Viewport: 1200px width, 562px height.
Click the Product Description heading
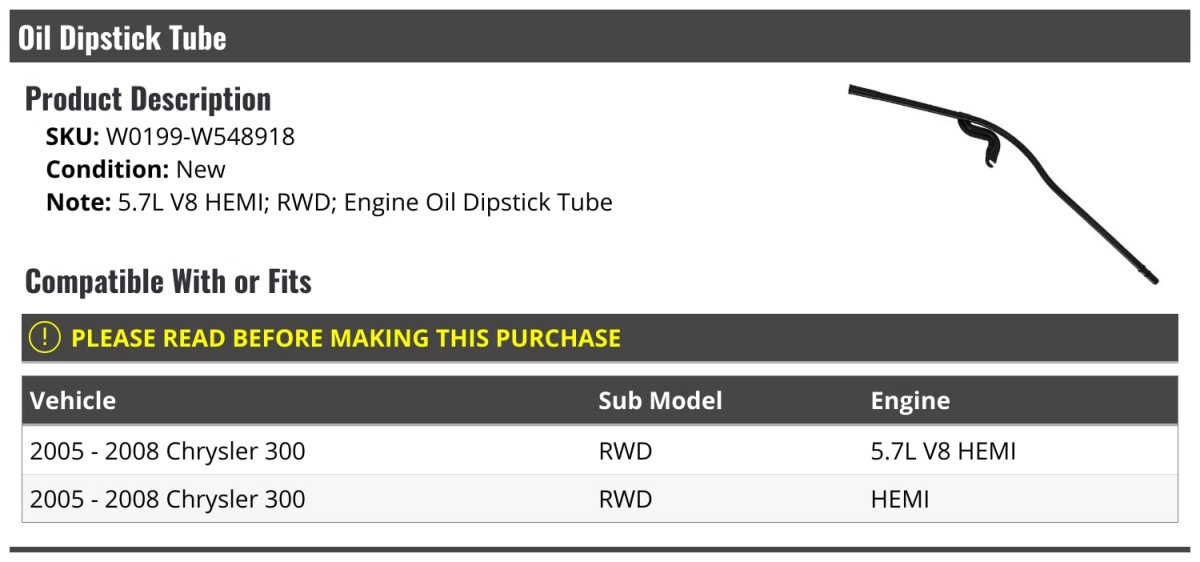[148, 99]
